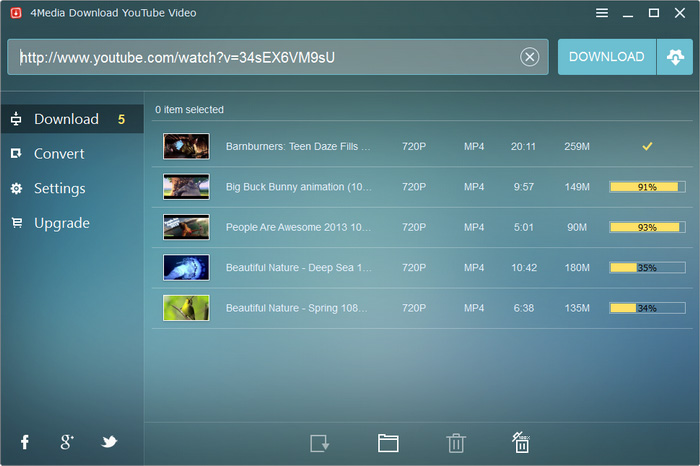The height and width of the screenshot is (466, 700).
Task: Click the 91% progress bar
Action: tap(647, 187)
